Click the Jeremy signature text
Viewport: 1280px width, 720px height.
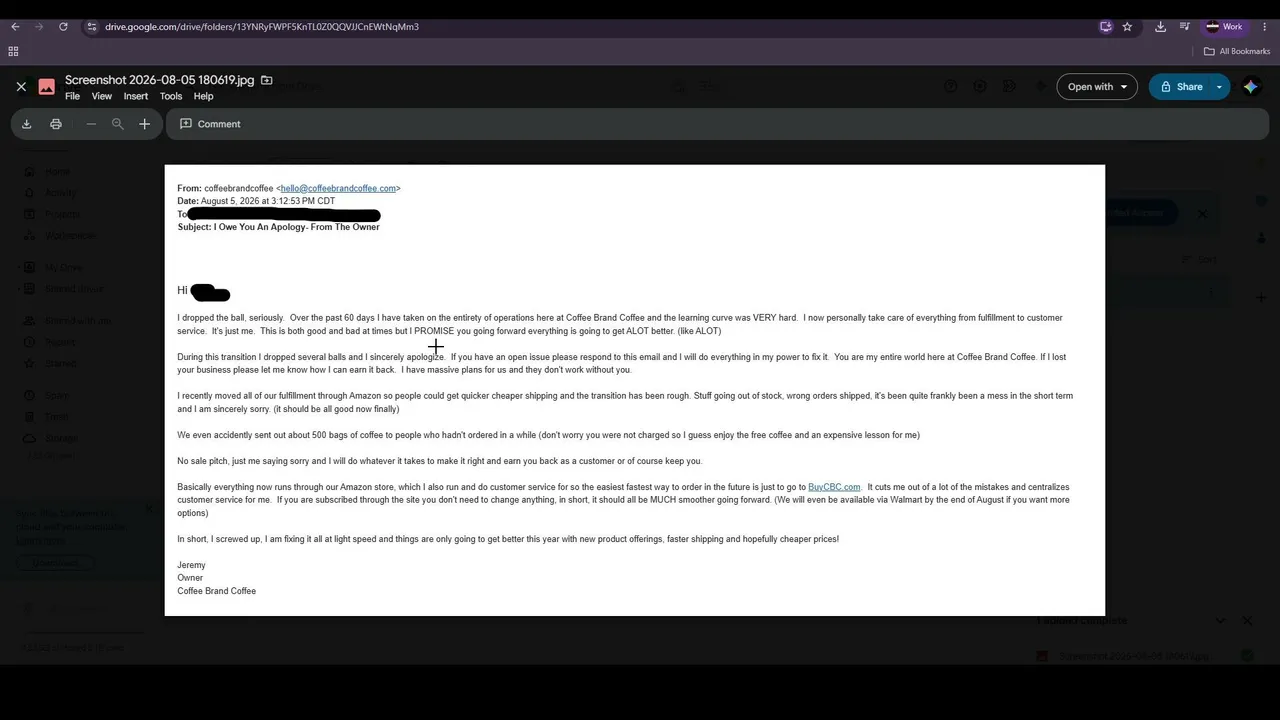pos(191,565)
